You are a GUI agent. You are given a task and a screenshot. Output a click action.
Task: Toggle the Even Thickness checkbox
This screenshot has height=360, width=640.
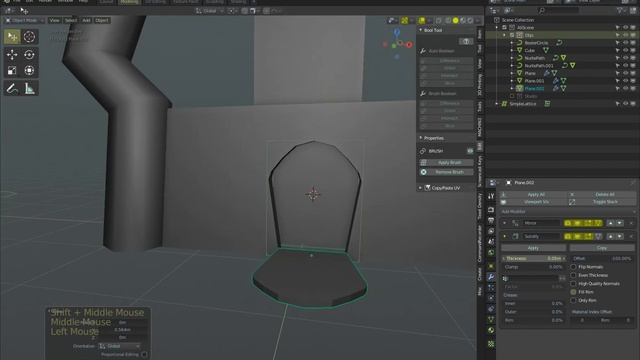pyautogui.click(x=573, y=275)
